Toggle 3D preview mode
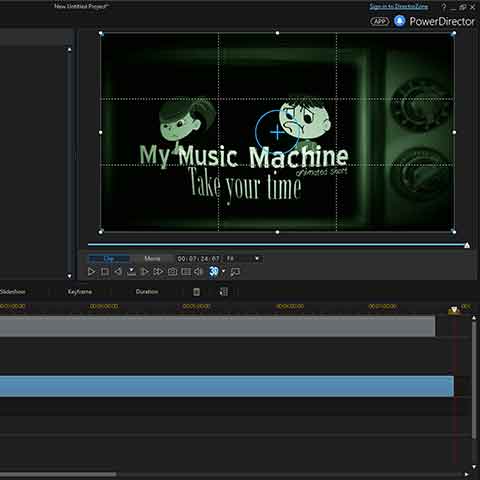 214,272
